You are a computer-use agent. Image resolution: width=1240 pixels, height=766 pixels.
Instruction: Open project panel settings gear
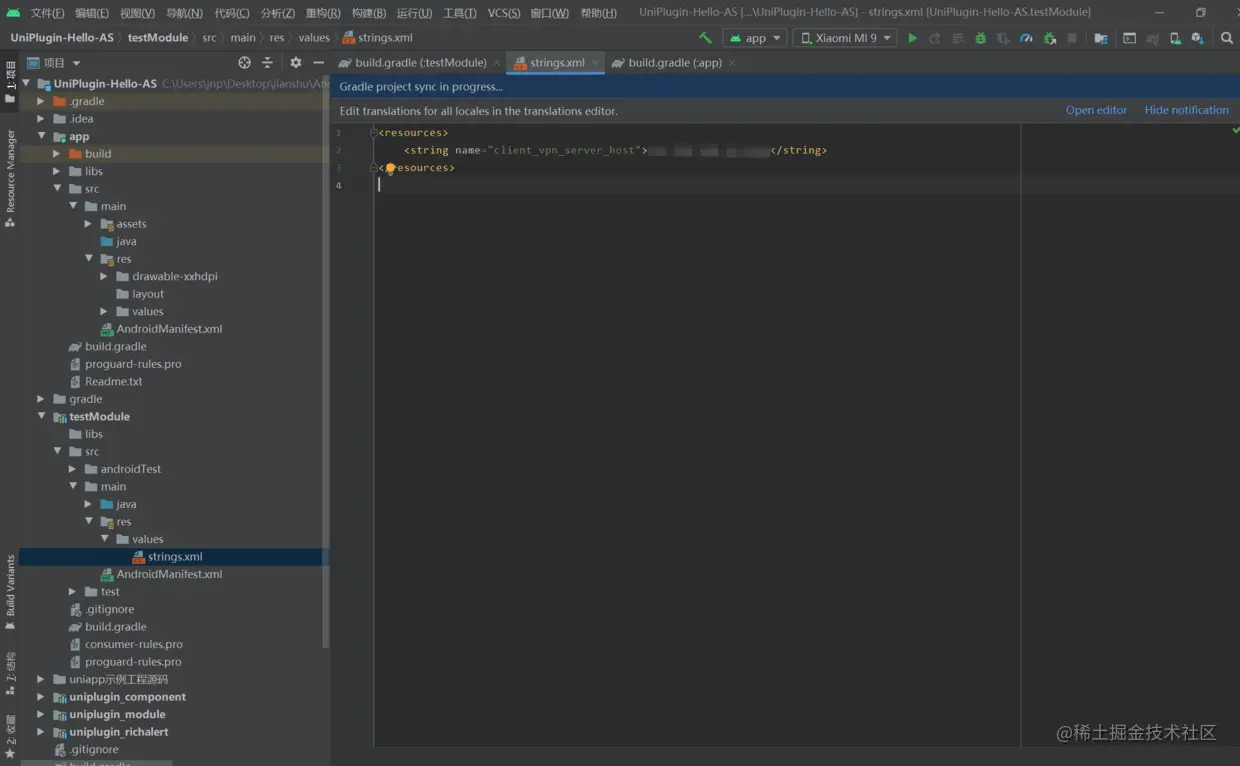tap(295, 62)
